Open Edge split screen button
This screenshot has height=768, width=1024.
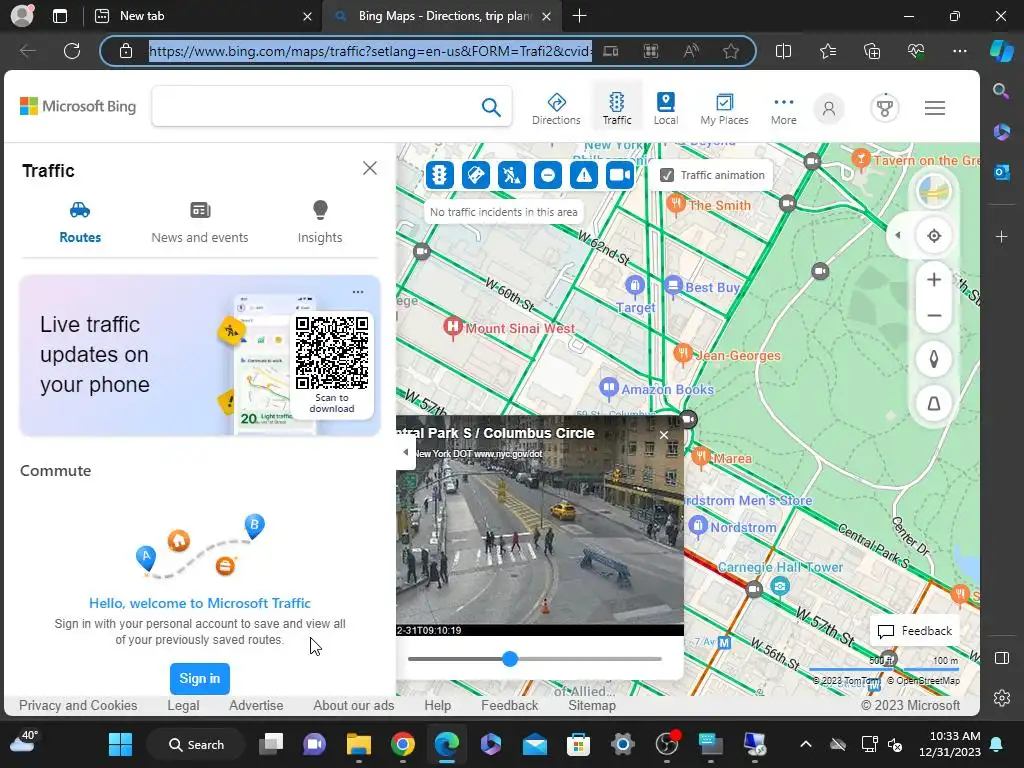click(783, 51)
